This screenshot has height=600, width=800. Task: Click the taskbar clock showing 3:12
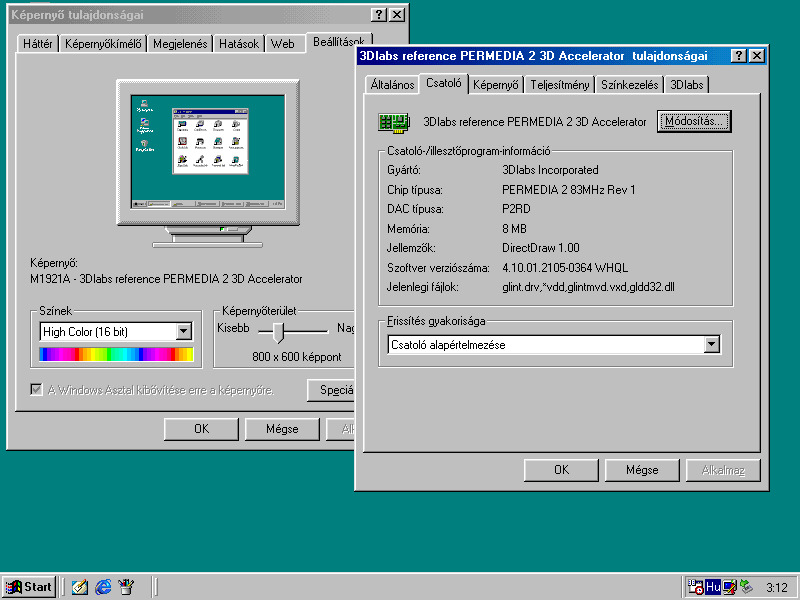pyautogui.click(x=777, y=588)
